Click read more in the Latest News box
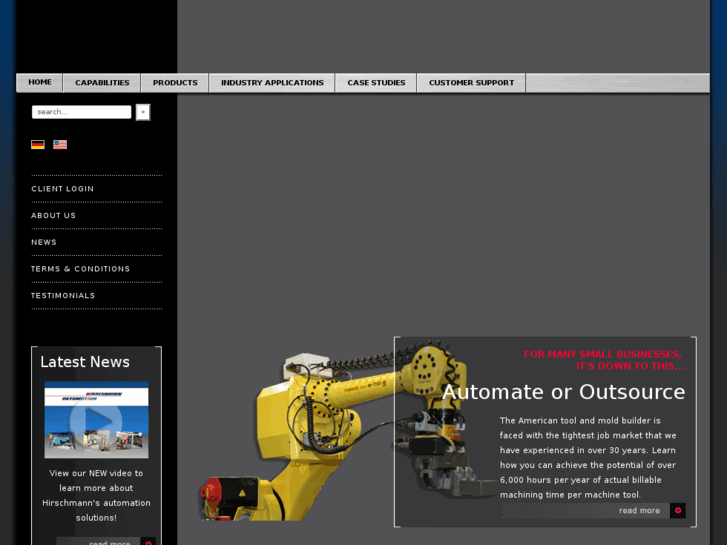This screenshot has height=545, width=727. pyautogui.click(x=110, y=542)
